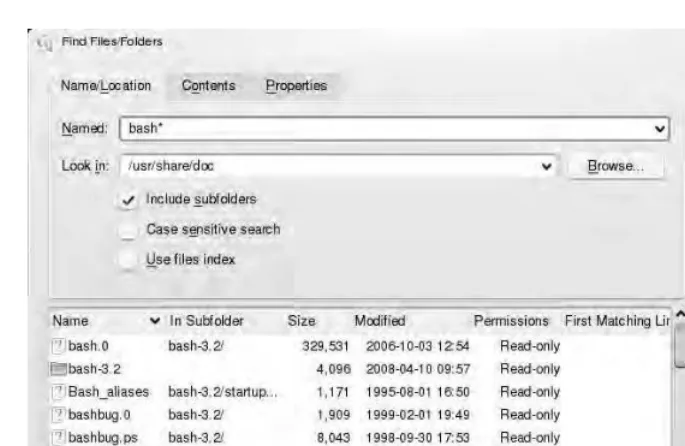
Task: Enable Case sensitive search checkbox
Action: coord(128,230)
